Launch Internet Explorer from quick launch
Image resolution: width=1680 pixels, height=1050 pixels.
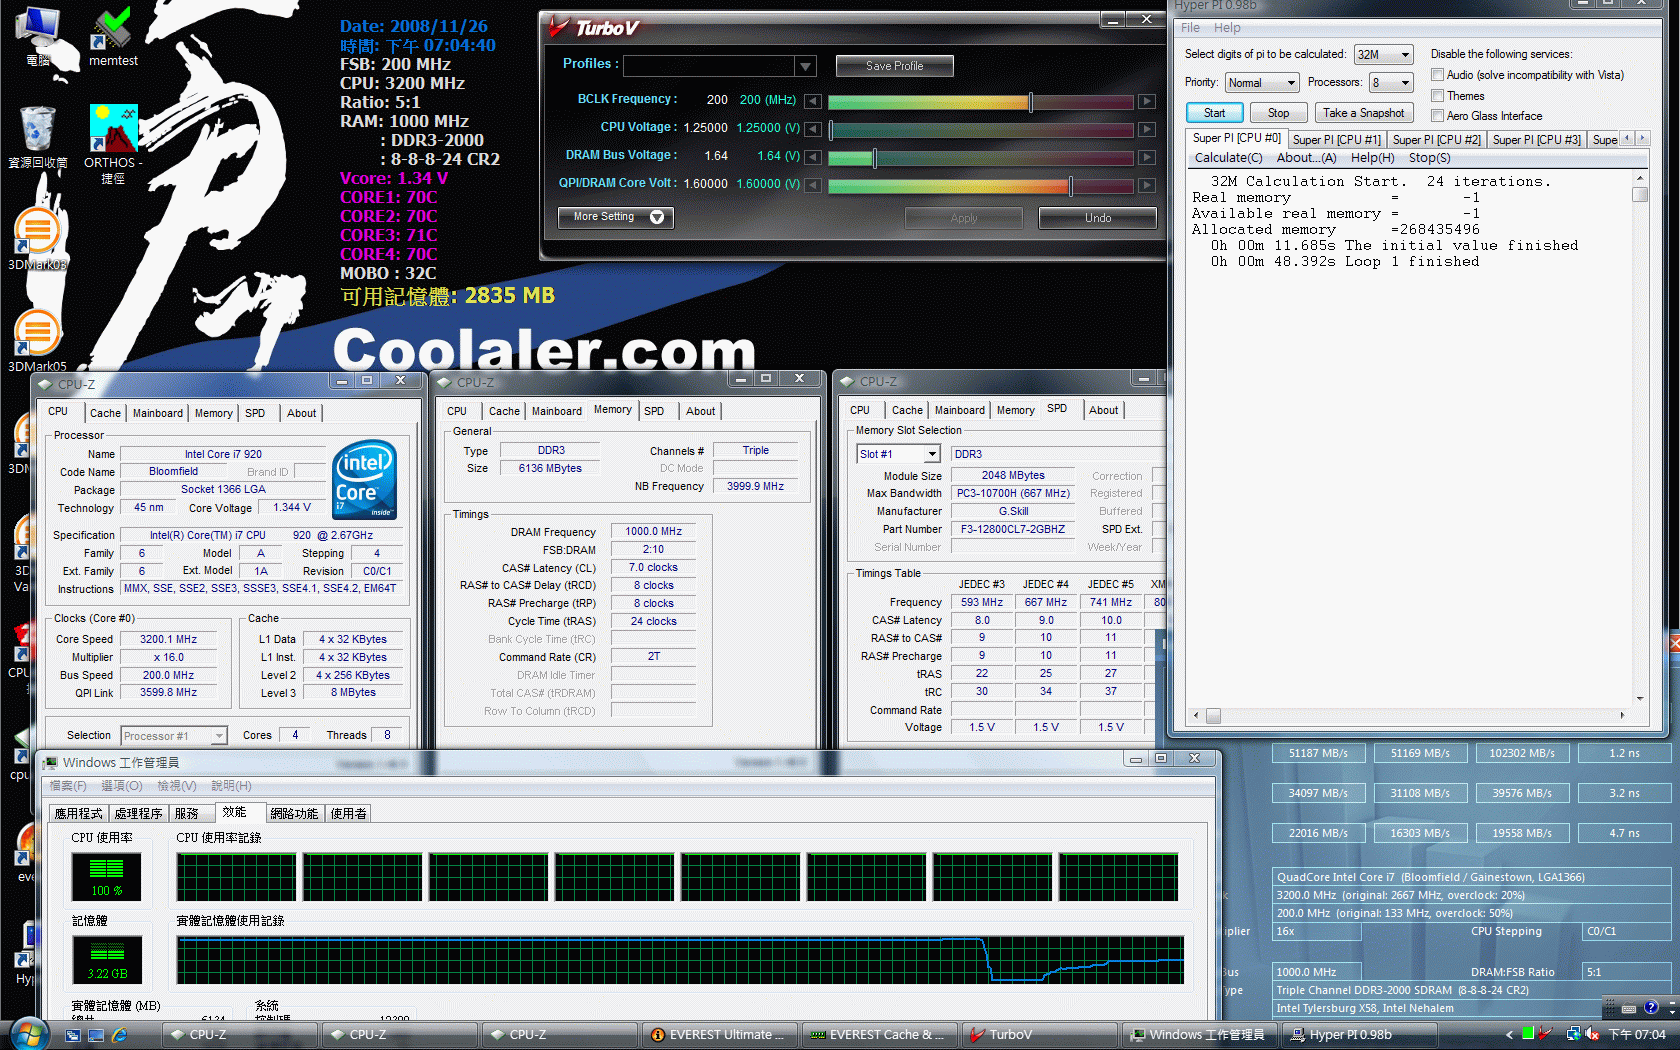click(120, 1035)
